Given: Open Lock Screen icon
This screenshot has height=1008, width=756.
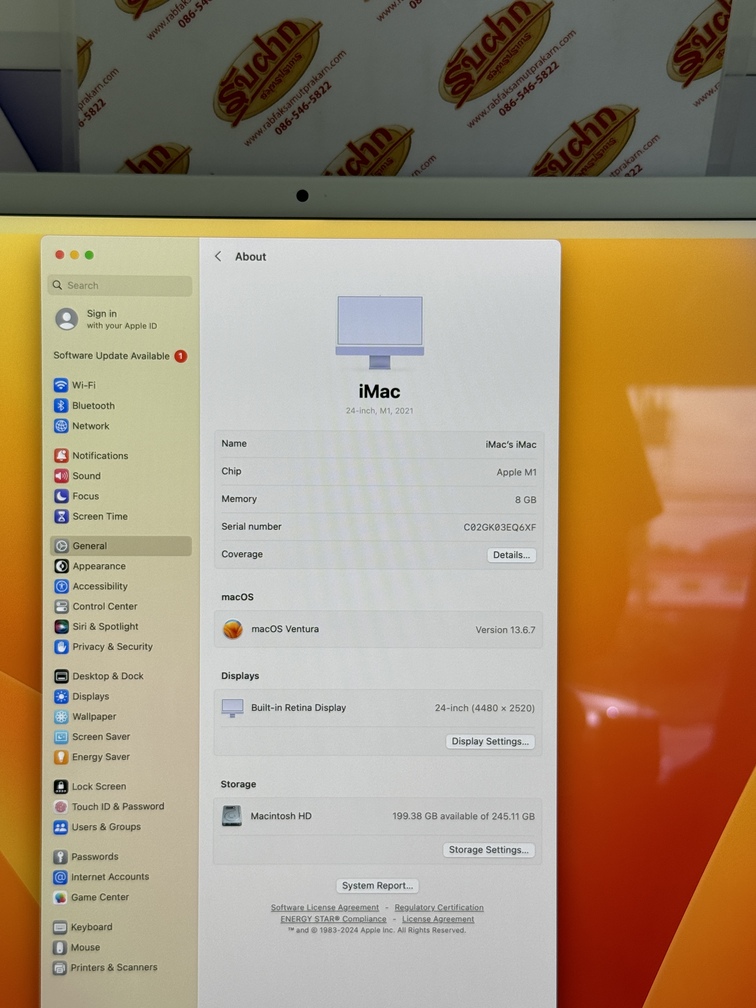Looking at the screenshot, I should point(60,787).
